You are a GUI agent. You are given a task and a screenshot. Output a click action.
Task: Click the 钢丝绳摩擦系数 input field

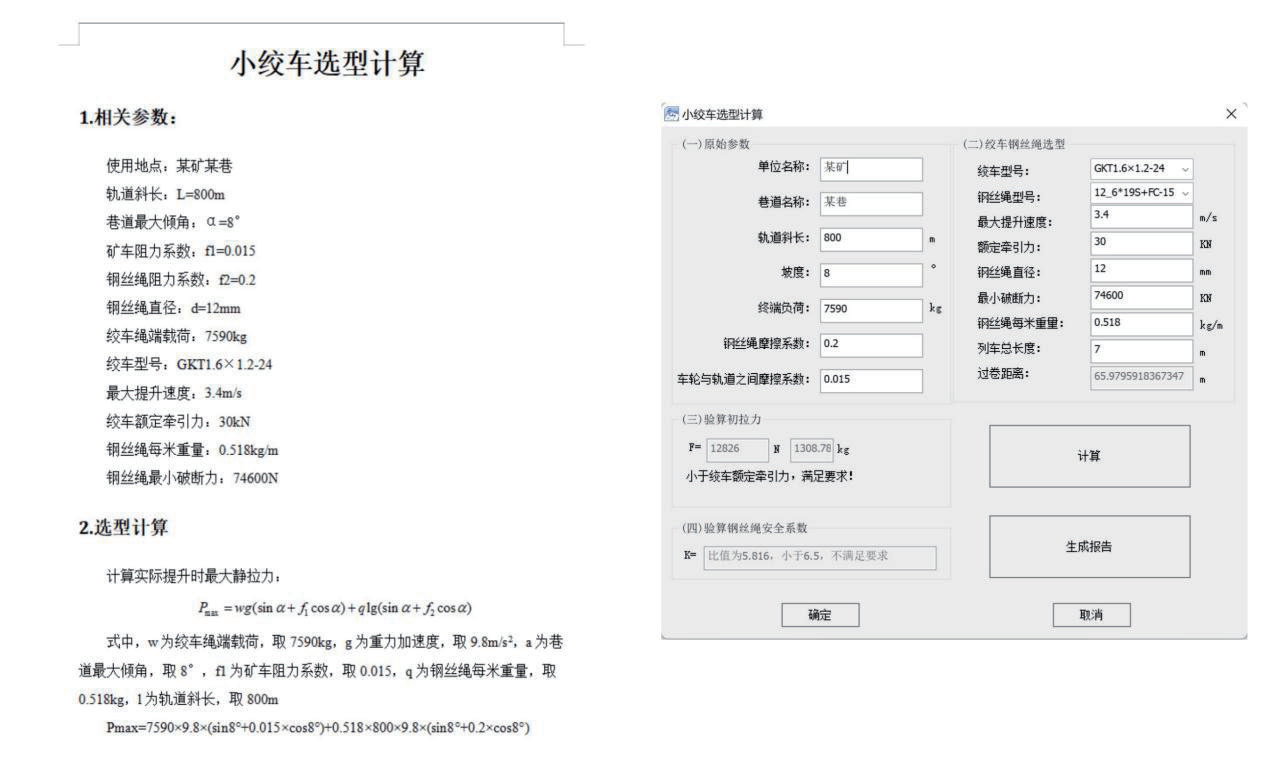coord(870,344)
